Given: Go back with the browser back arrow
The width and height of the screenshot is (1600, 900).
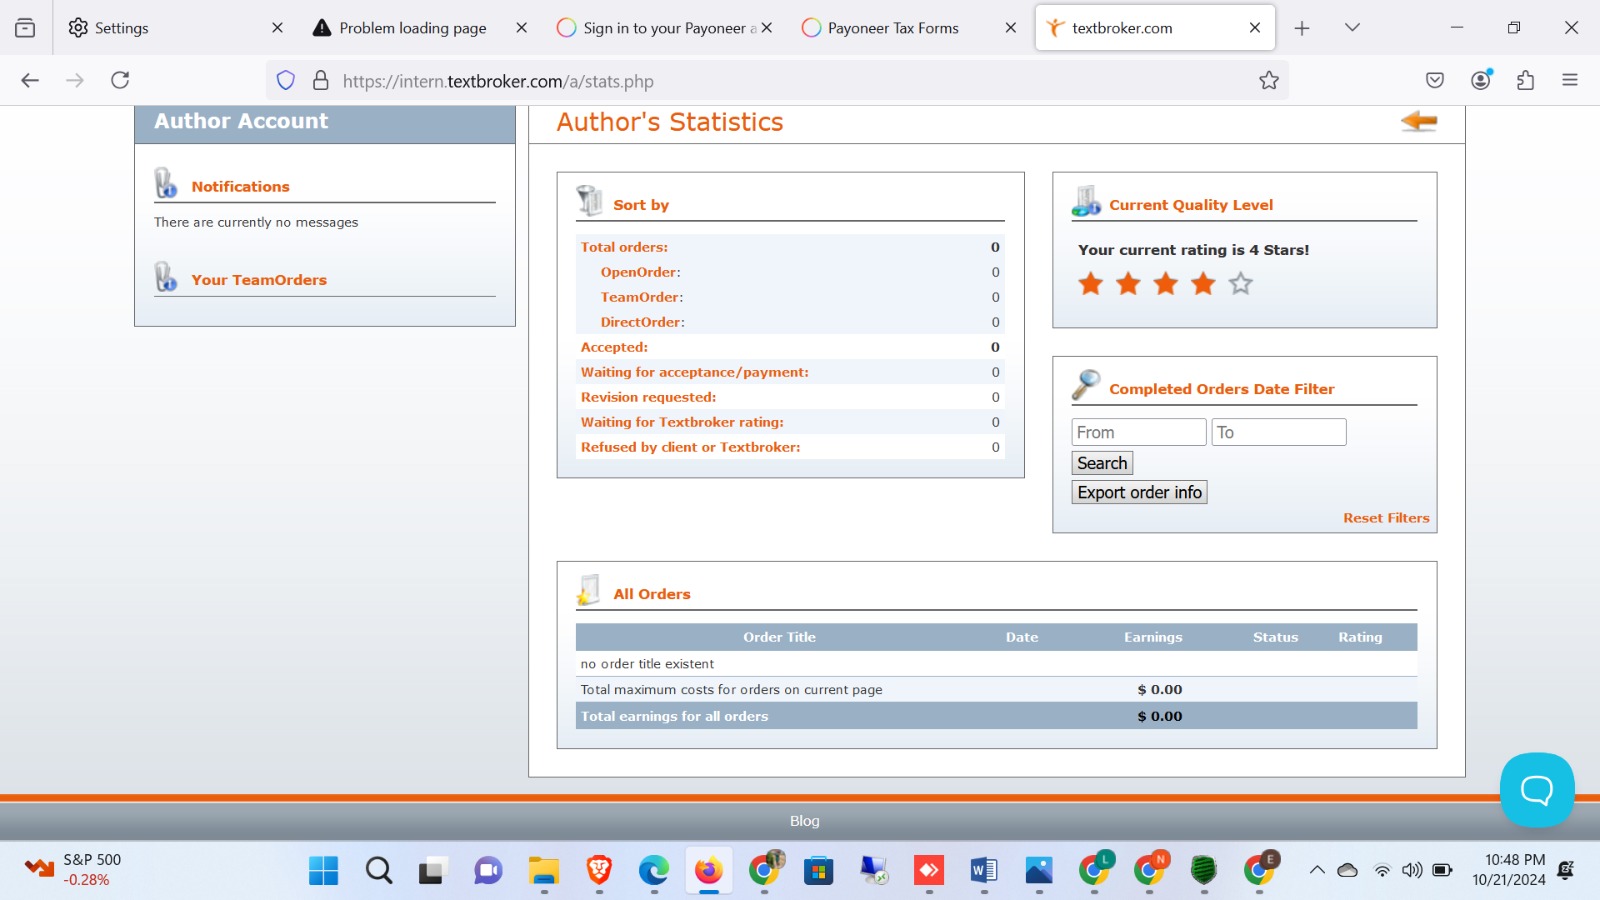Looking at the screenshot, I should 30,80.
